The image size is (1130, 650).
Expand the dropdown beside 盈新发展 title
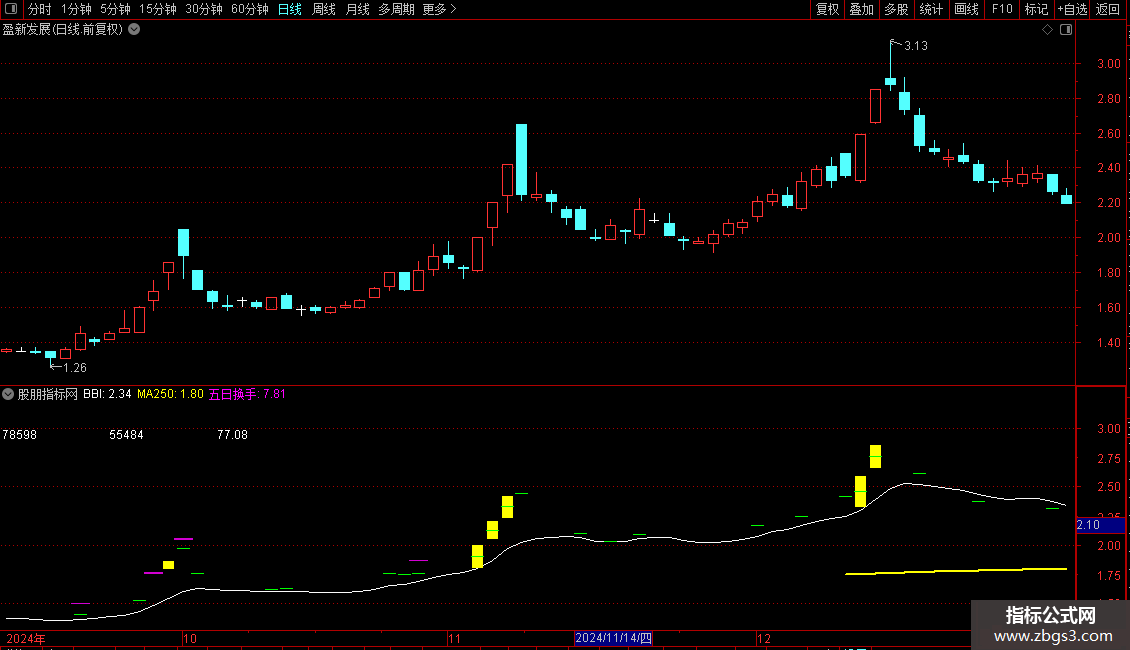134,29
